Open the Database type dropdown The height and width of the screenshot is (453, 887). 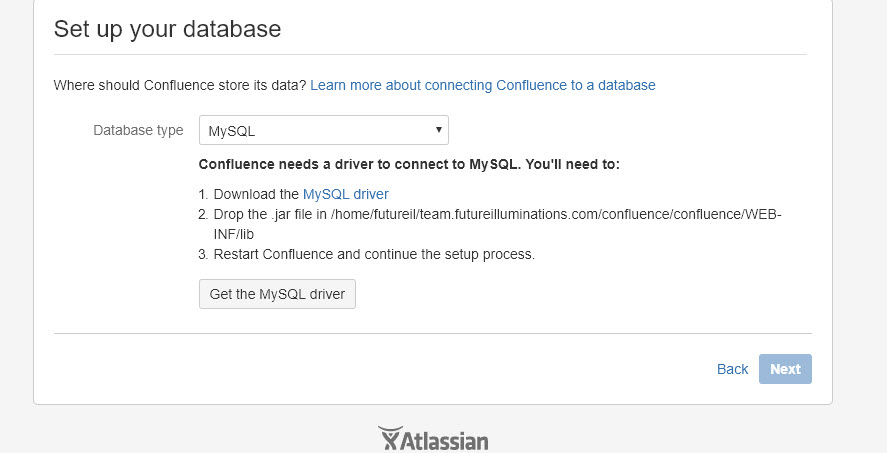tap(324, 130)
